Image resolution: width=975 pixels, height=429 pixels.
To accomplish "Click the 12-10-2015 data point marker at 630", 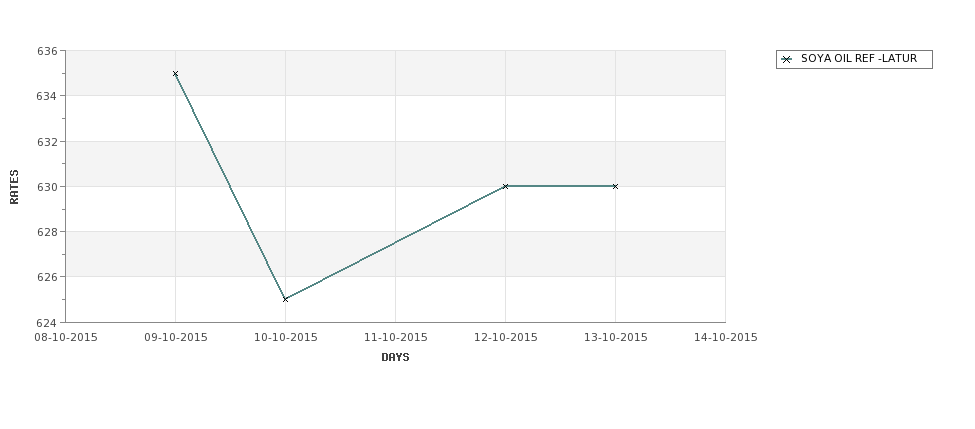I will click(x=506, y=186).
